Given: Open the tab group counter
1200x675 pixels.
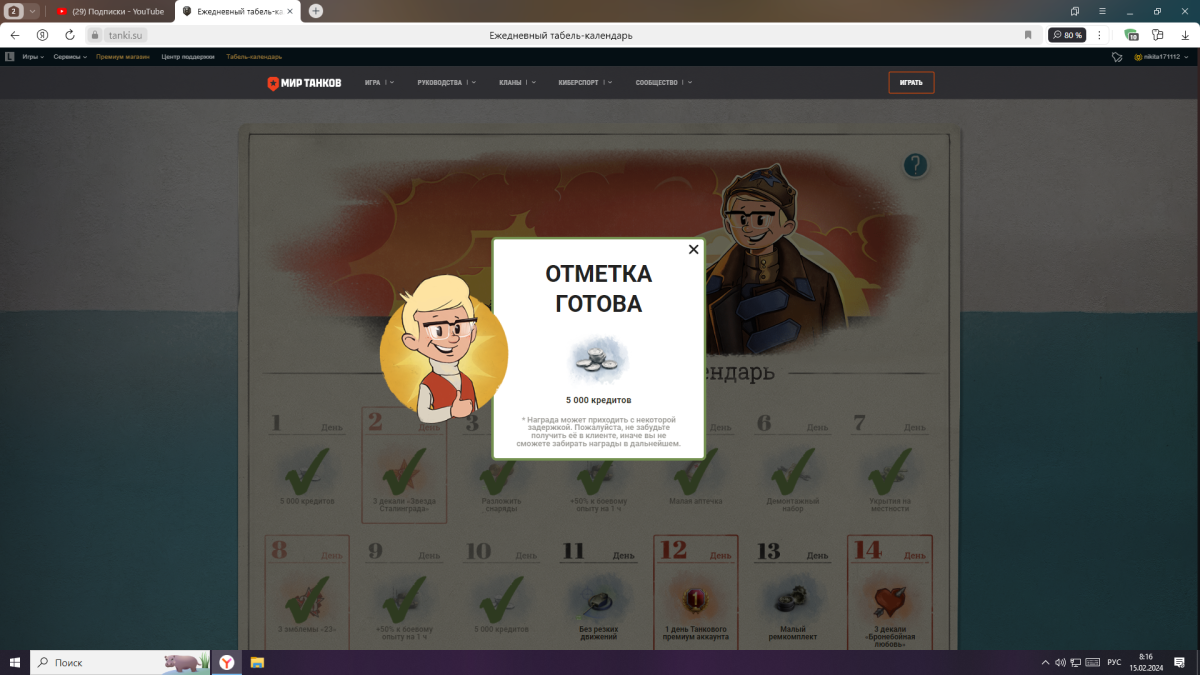Looking at the screenshot, I should (x=15, y=11).
